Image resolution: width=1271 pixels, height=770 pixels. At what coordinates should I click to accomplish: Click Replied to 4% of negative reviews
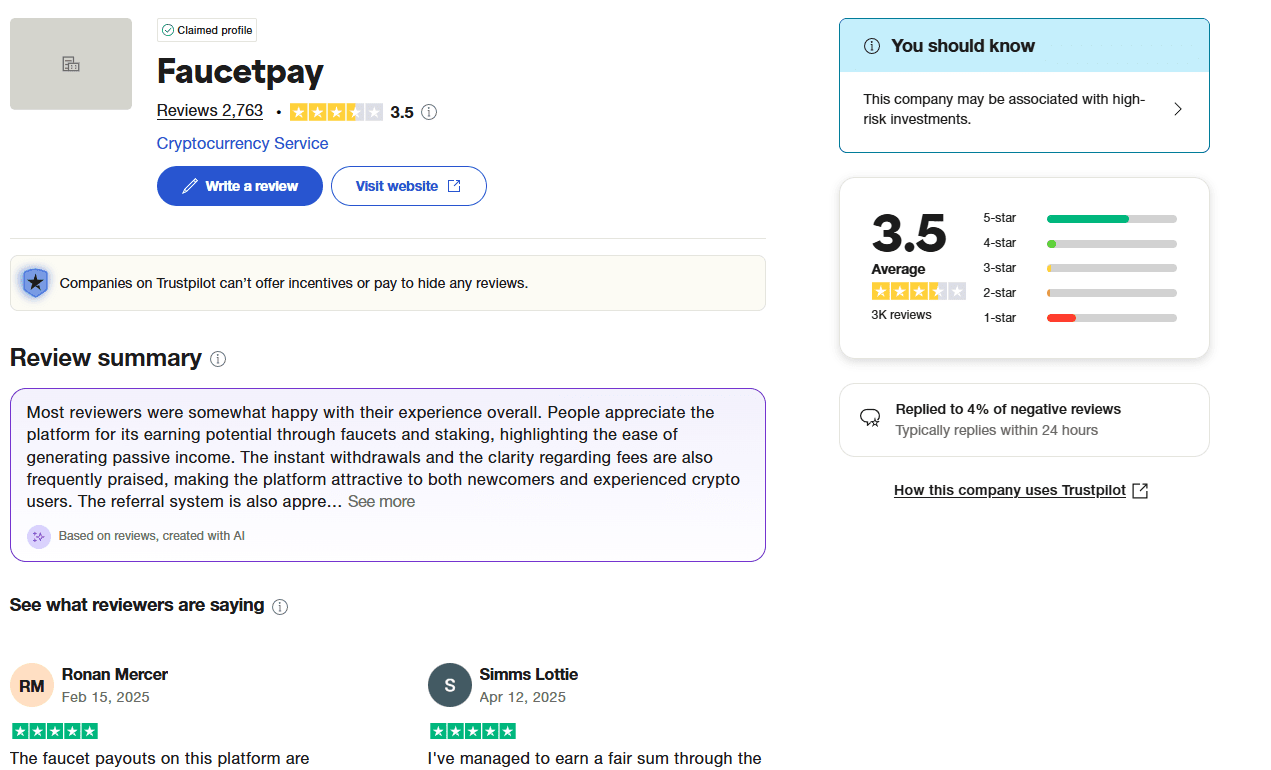[1008, 409]
